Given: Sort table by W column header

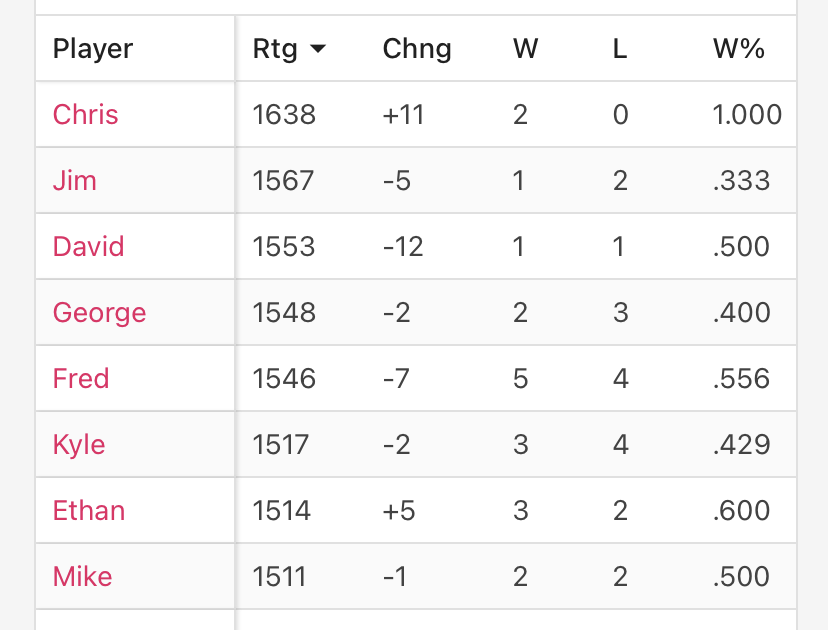Looking at the screenshot, I should pyautogui.click(x=525, y=49).
